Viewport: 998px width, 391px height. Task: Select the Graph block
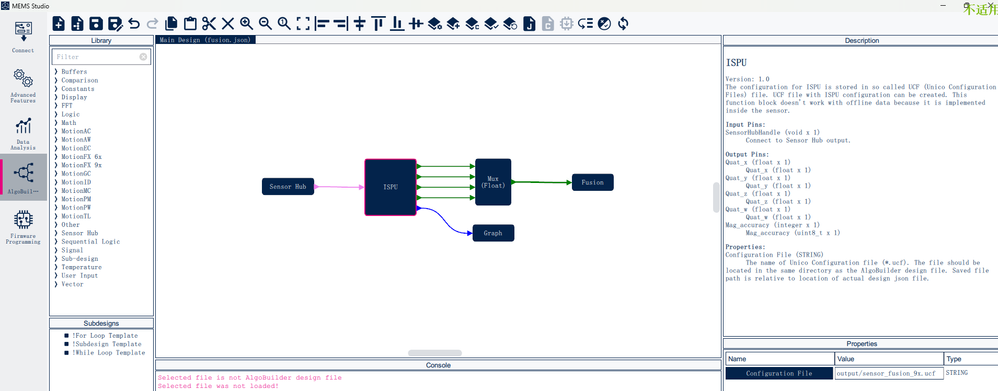(x=493, y=233)
